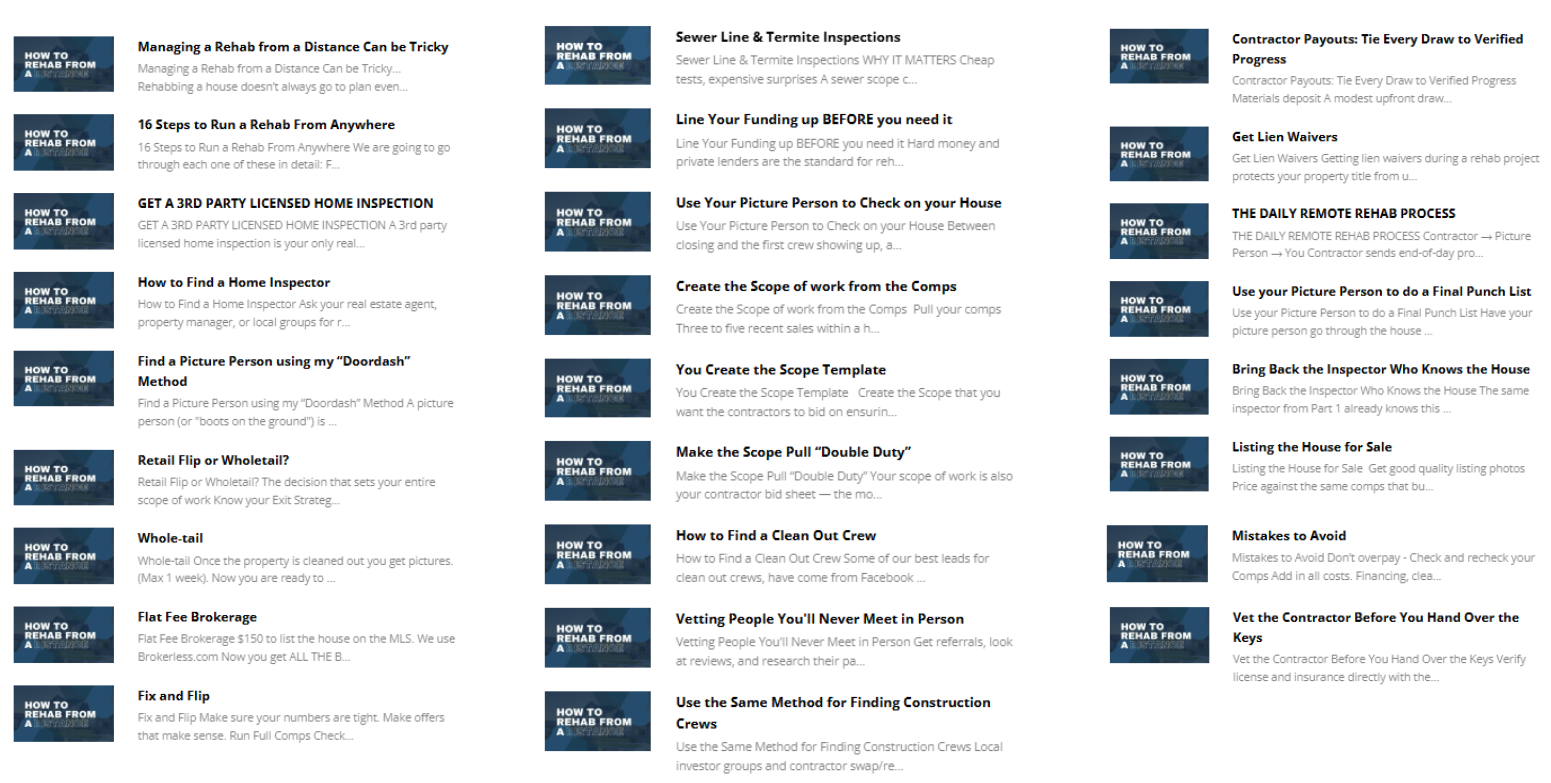This screenshot has height=783, width=1551.
Task: Open "Vet the Contractor Before You Hand Over the Keys"
Action: [x=1375, y=628]
